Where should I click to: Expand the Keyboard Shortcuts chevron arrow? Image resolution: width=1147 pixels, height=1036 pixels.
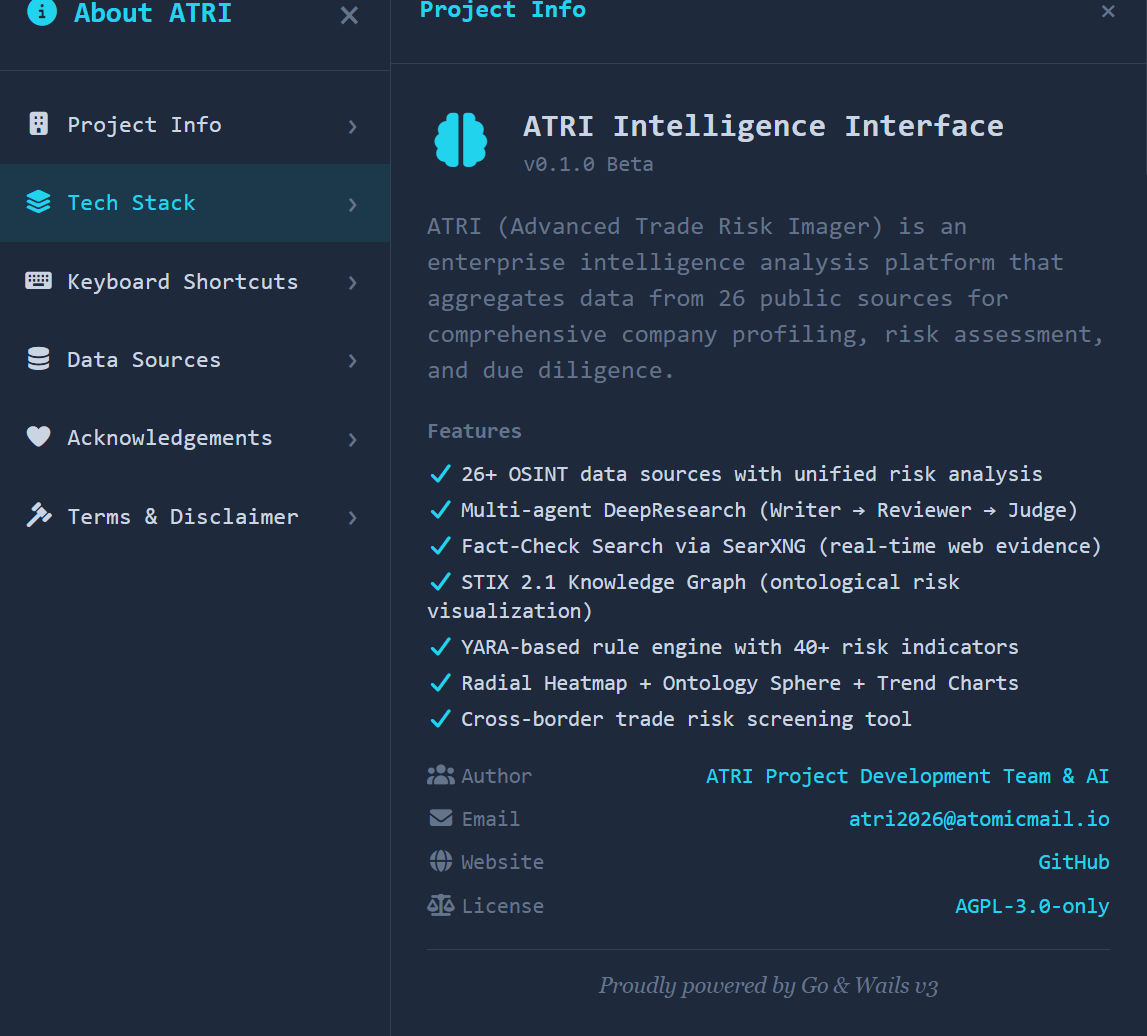tap(353, 282)
